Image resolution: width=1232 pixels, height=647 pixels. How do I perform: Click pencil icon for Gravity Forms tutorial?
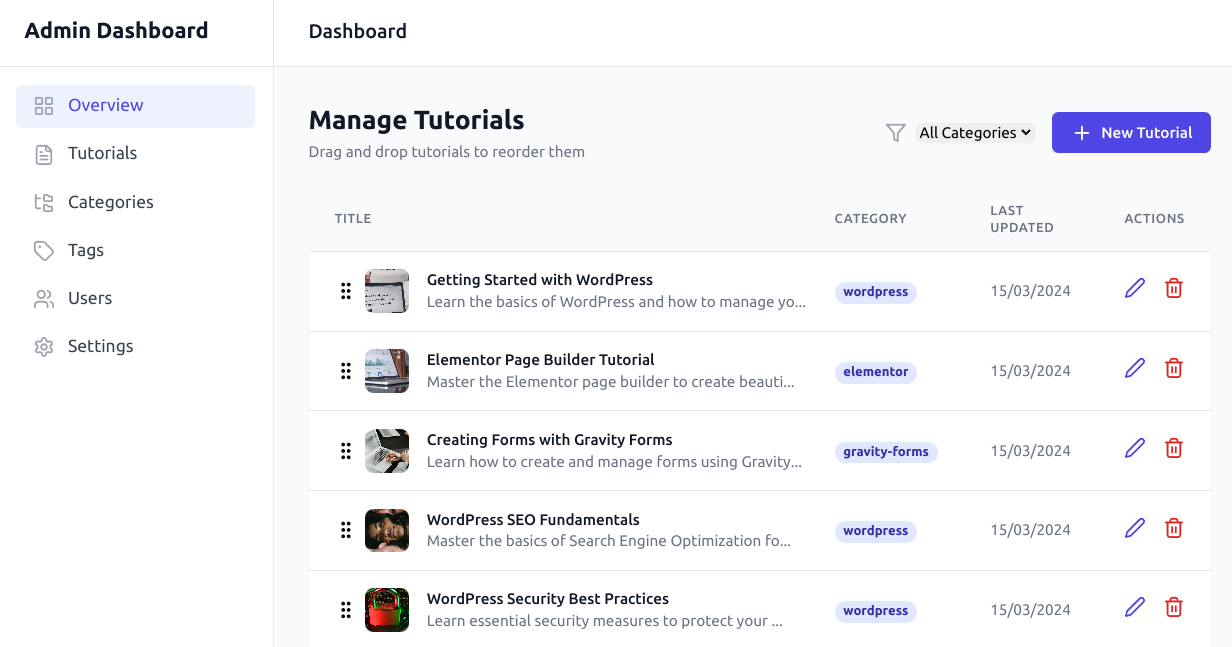point(1134,448)
